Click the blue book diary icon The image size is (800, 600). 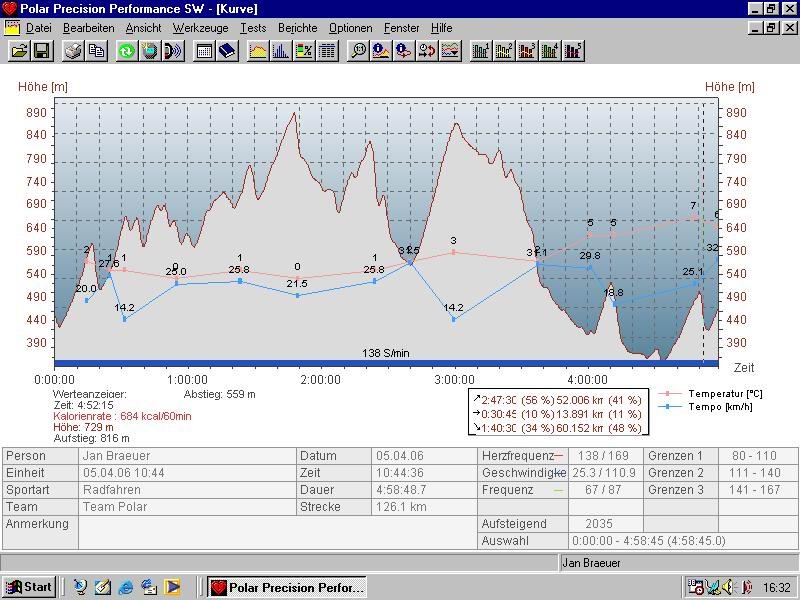tap(227, 50)
